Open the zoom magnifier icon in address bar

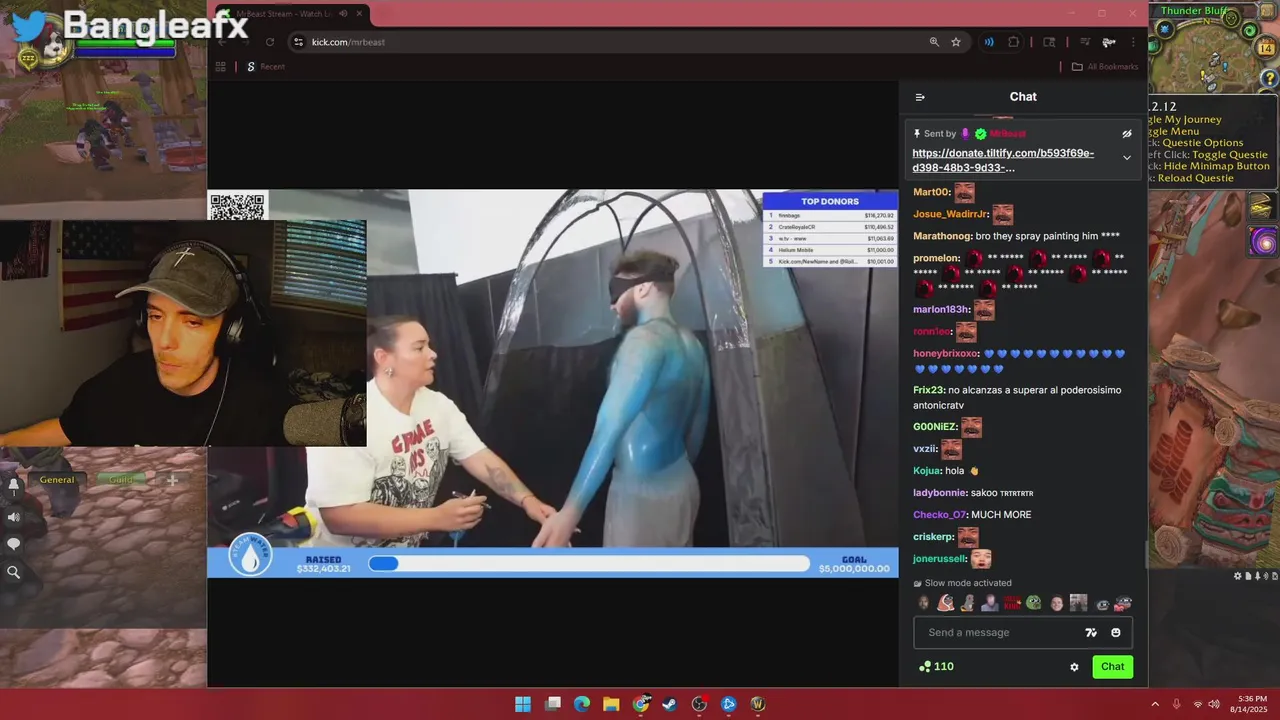click(934, 42)
